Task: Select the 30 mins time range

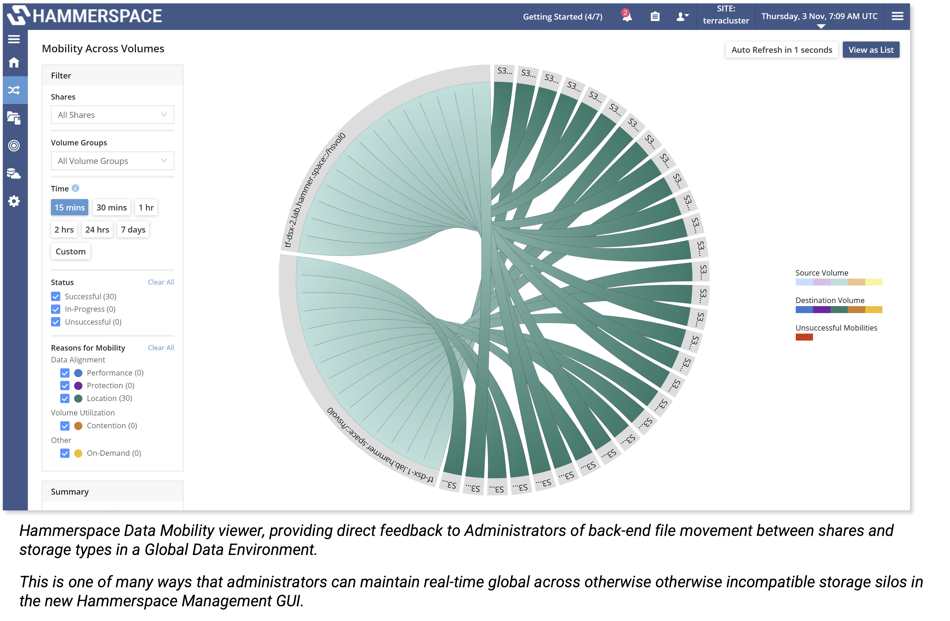Action: 111,207
